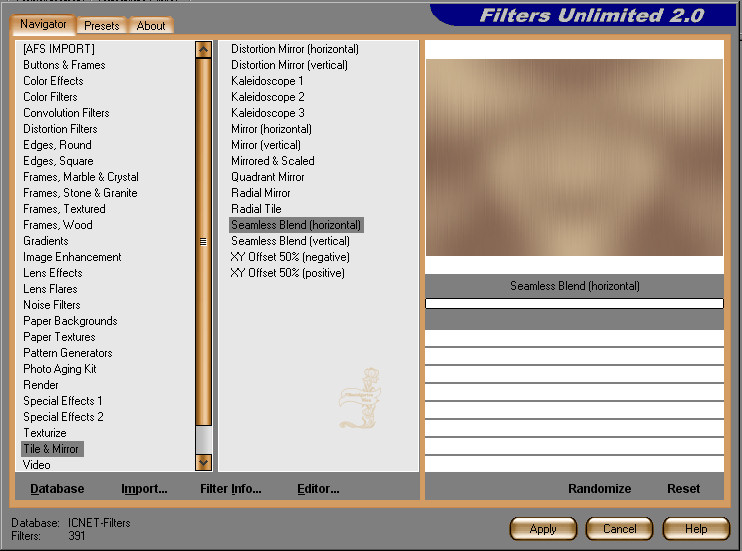The width and height of the screenshot is (742, 551).
Task: Select Distortion Filters category
Action: (x=61, y=129)
